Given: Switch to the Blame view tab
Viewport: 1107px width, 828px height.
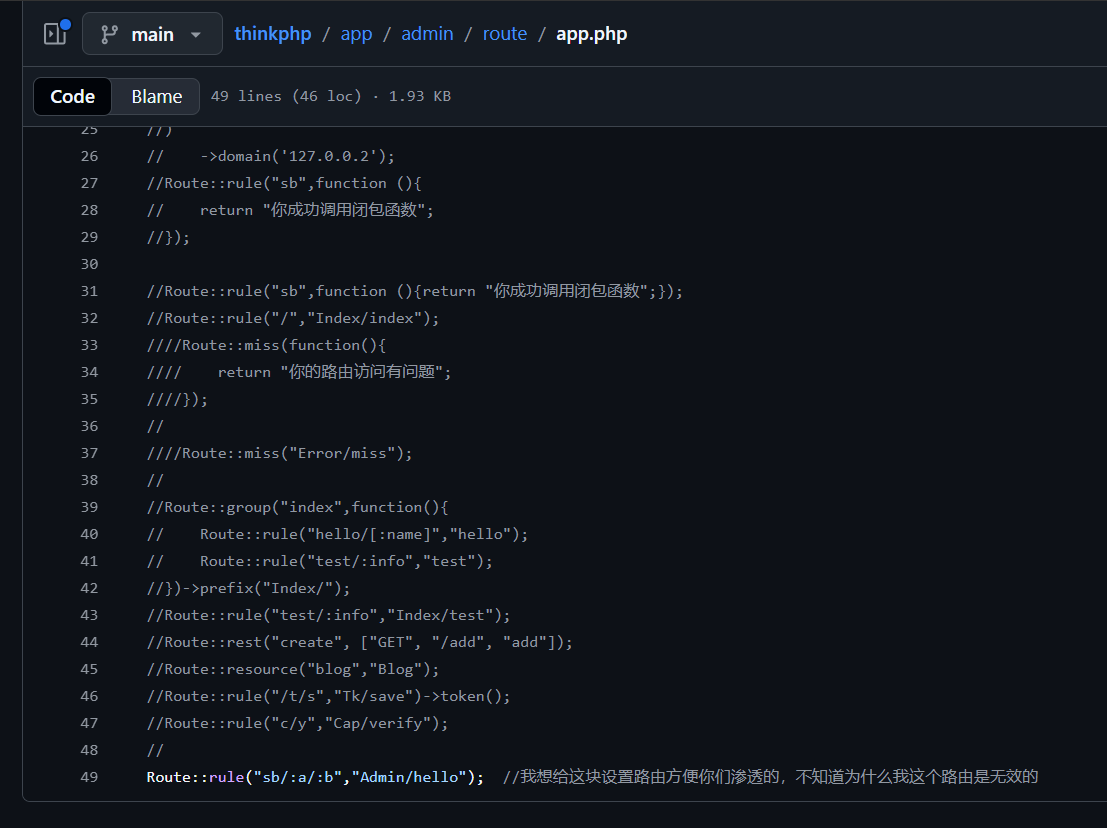Looking at the screenshot, I should (x=156, y=96).
